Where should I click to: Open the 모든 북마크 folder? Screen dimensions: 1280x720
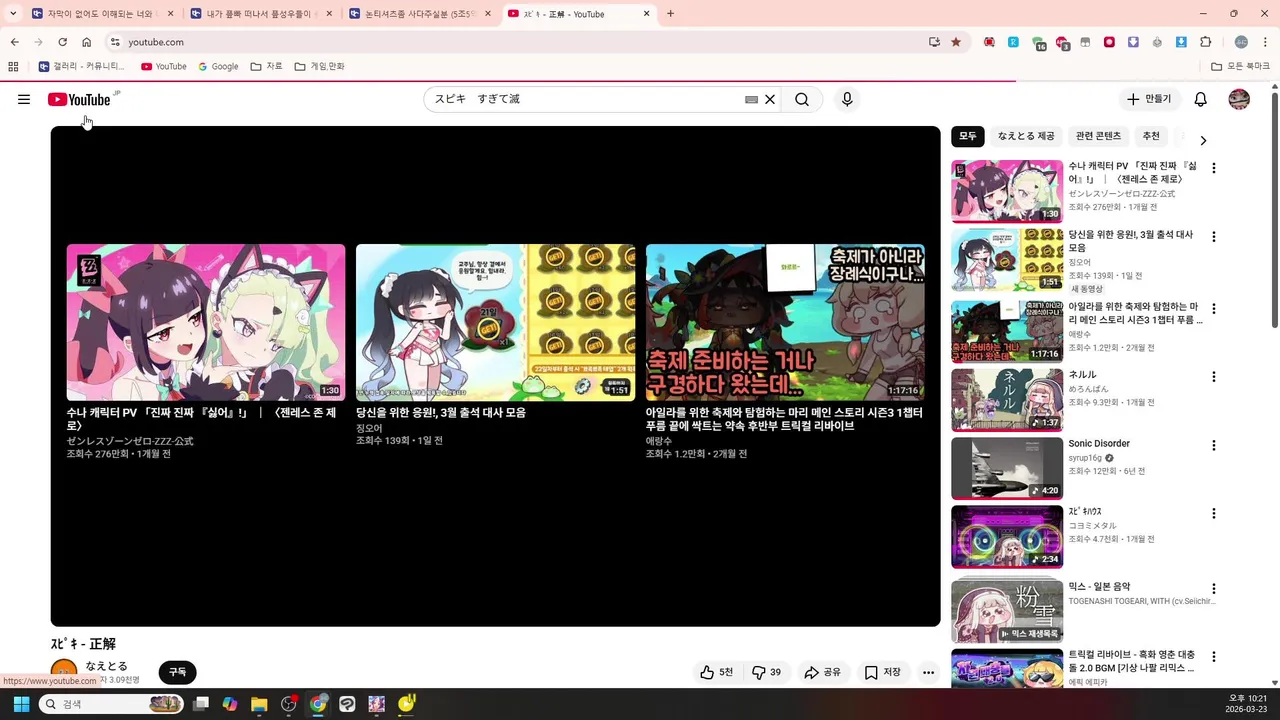pyautogui.click(x=1241, y=67)
